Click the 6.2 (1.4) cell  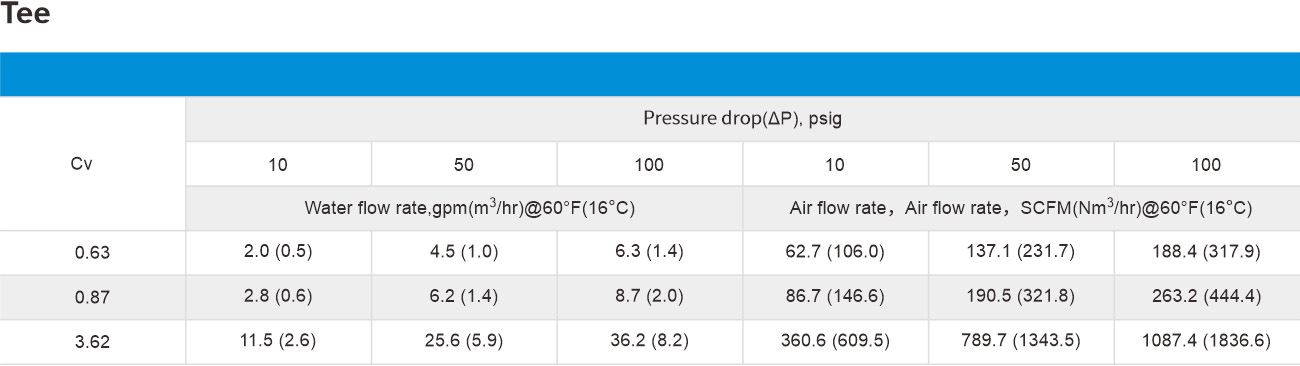tap(464, 298)
